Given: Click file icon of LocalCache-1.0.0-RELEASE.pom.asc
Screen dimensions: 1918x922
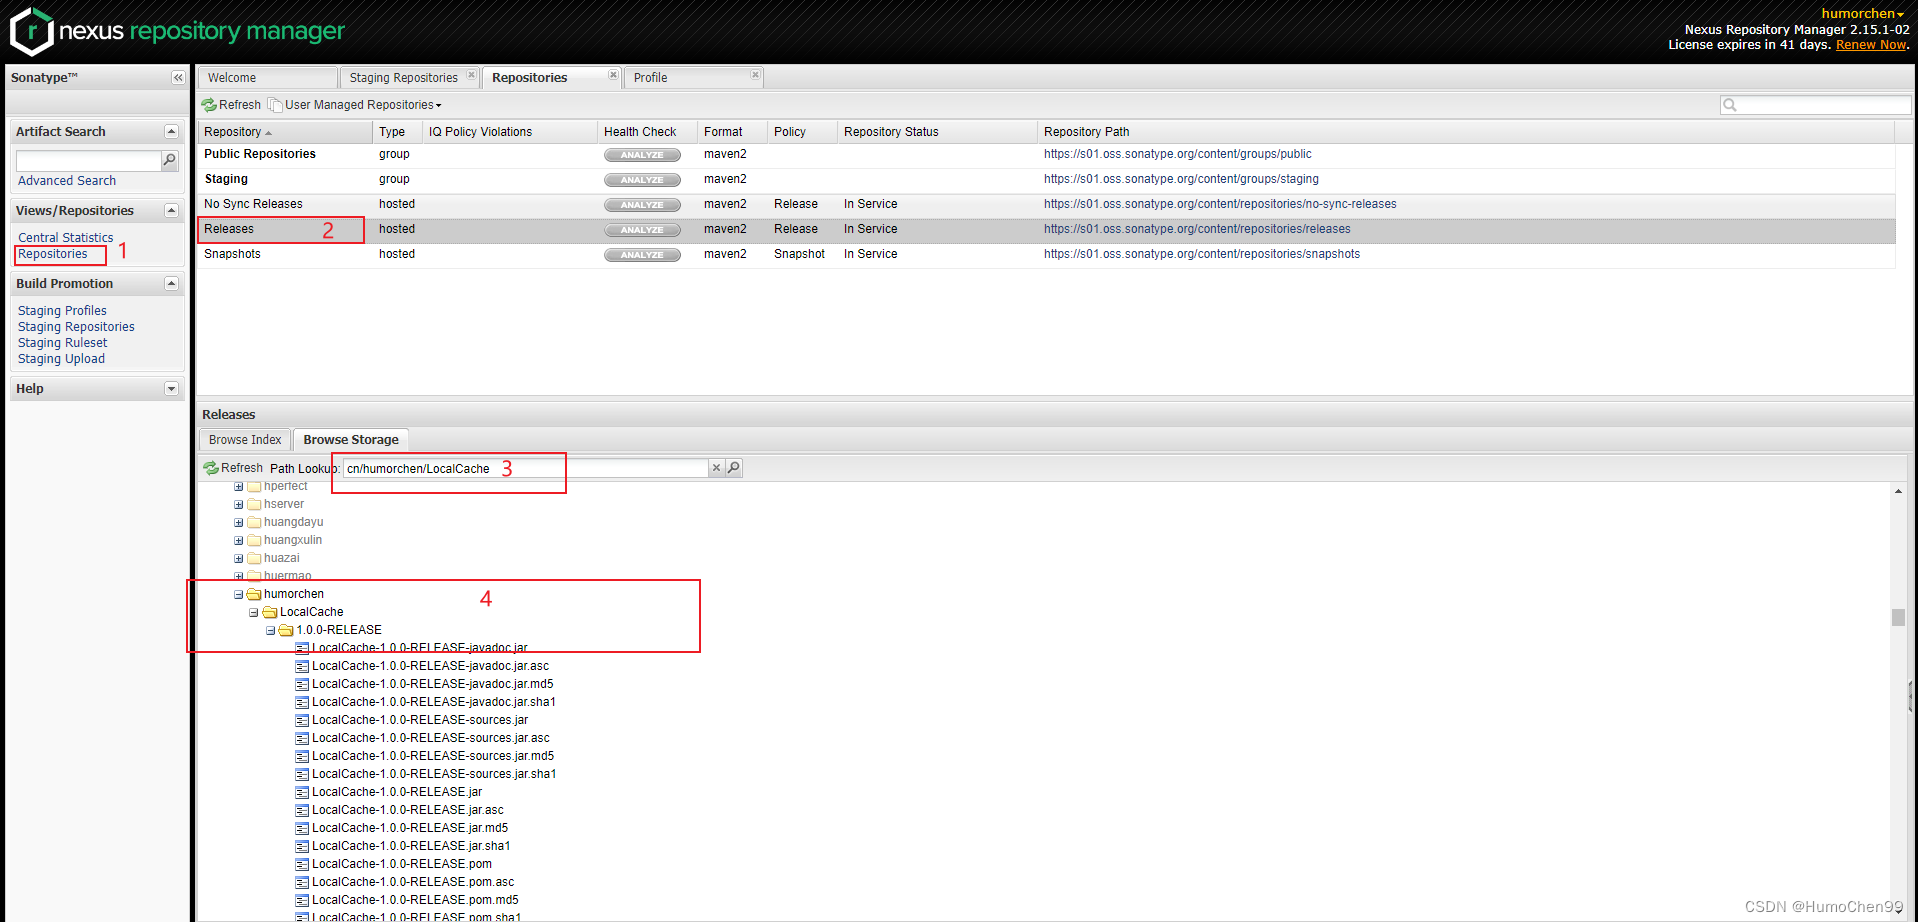Looking at the screenshot, I should pyautogui.click(x=302, y=882).
